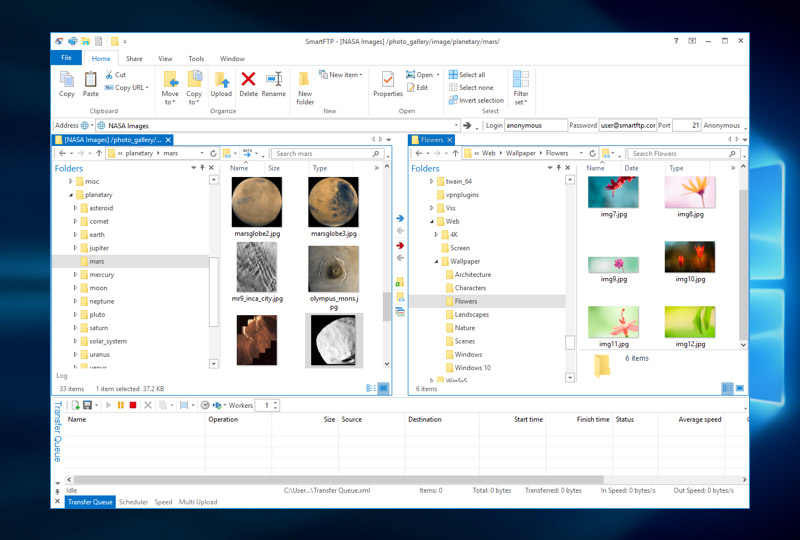Create a New folder from ribbon
Image resolution: width=800 pixels, height=540 pixels.
pos(305,88)
